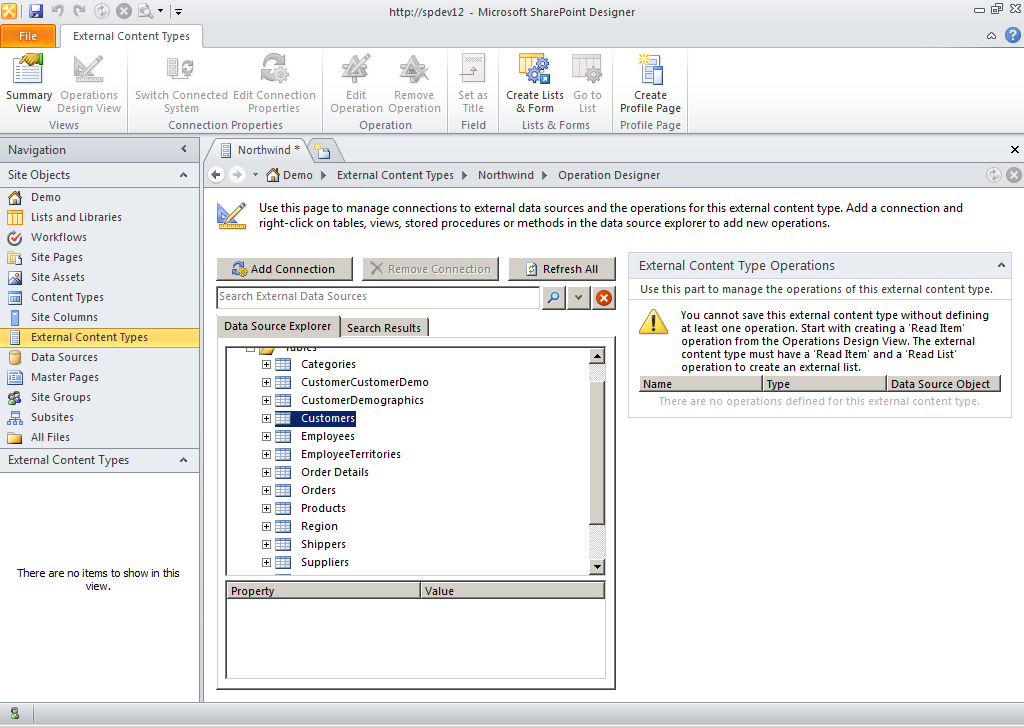Save using the quick access floppy icon
Screen dimensions: 1024x728
[x=35, y=11]
